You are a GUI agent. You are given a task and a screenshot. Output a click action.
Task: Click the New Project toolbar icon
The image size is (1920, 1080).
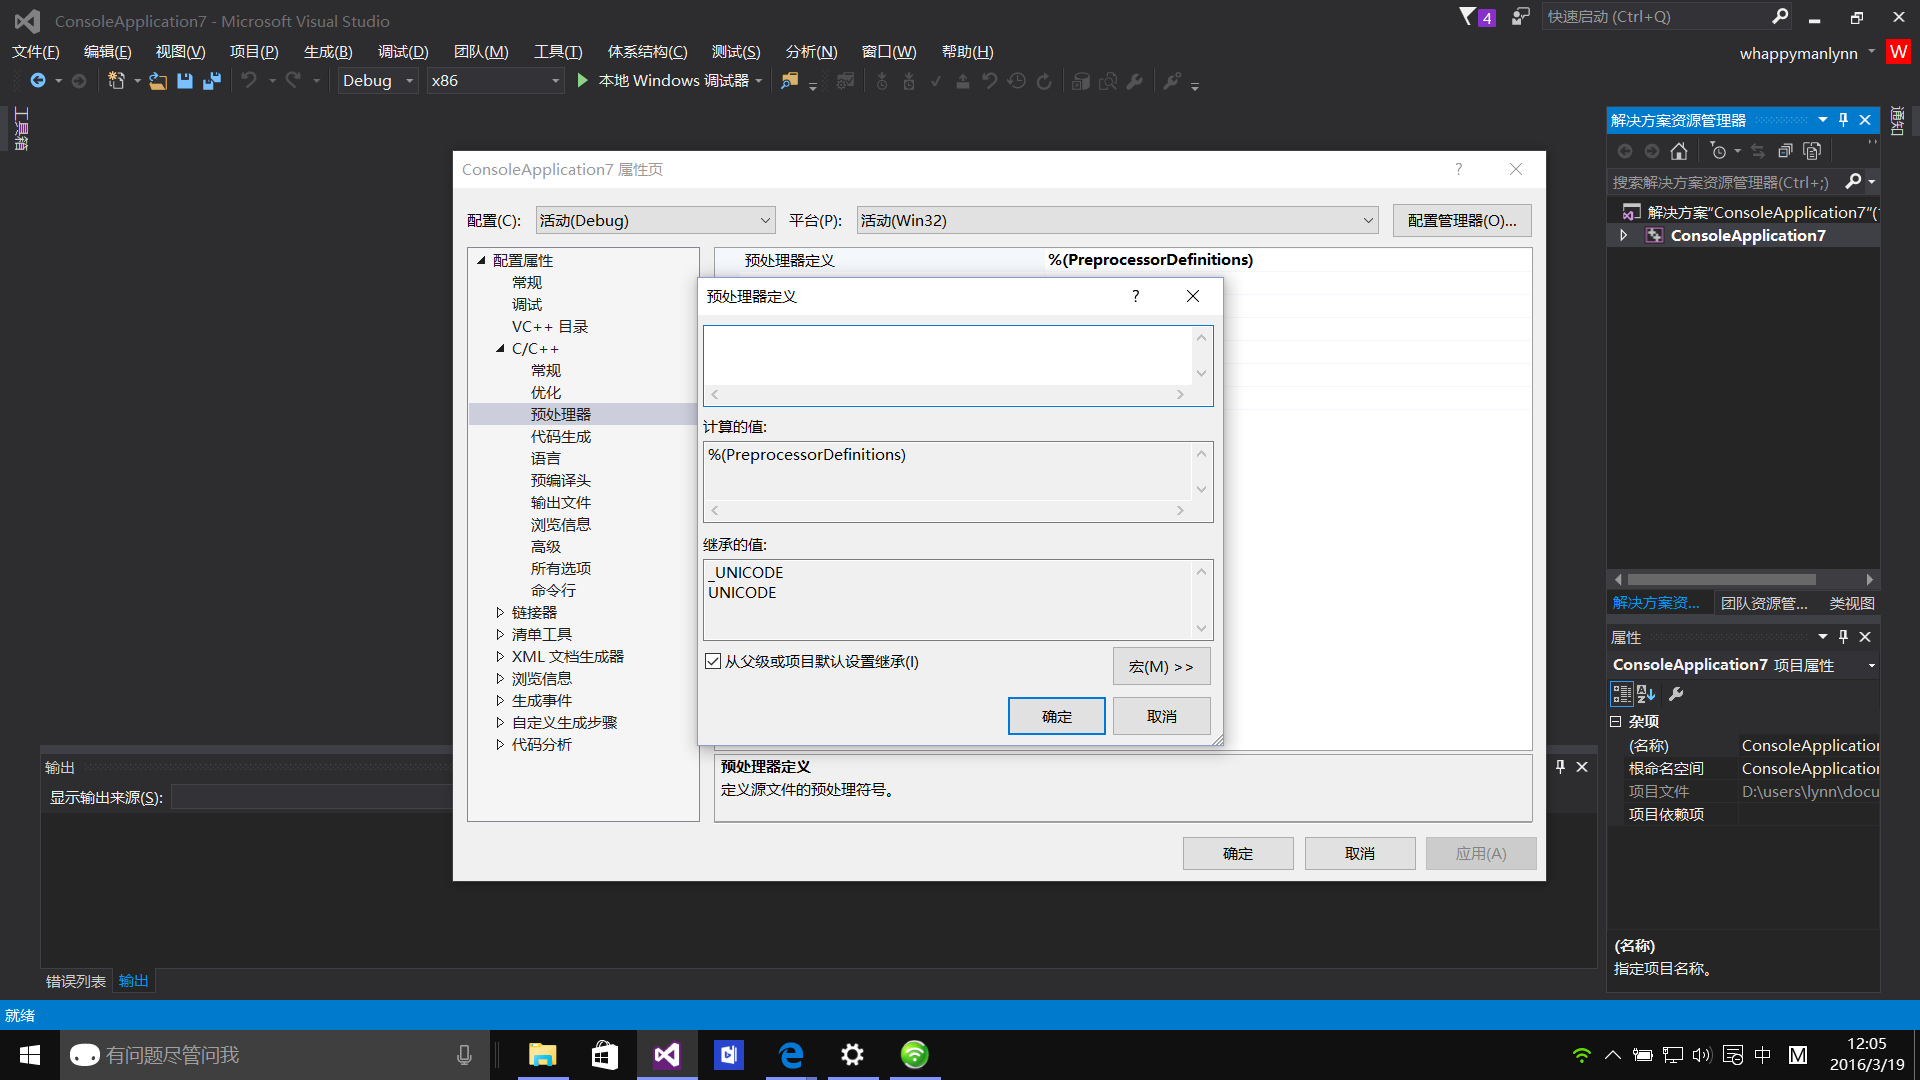[116, 80]
